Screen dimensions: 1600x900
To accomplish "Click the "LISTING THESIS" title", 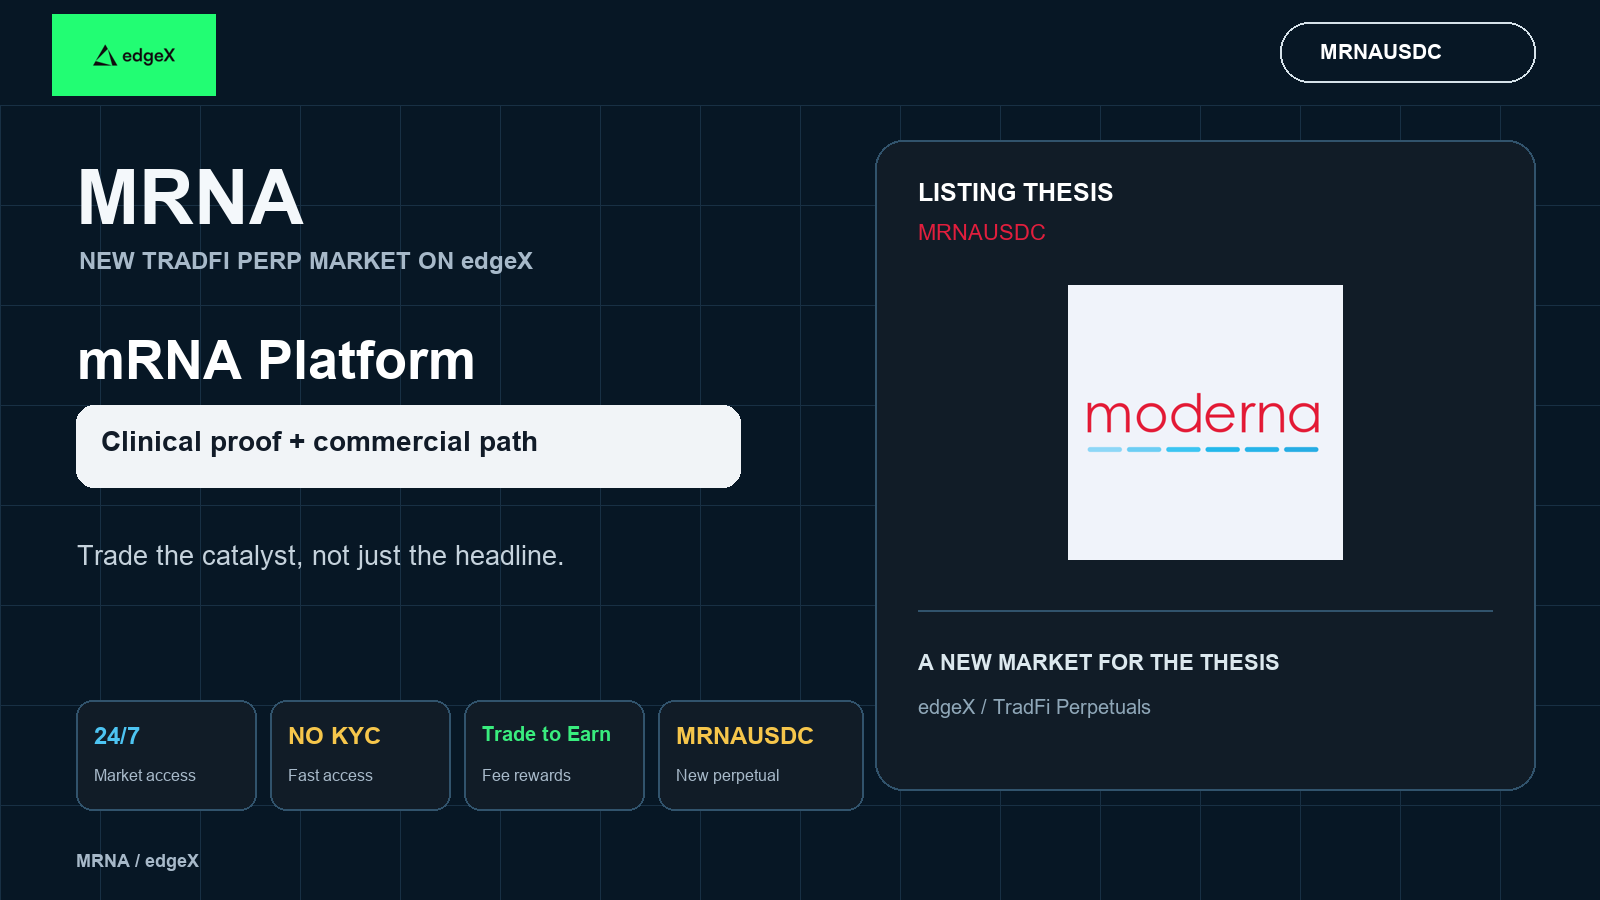I will (x=1015, y=192).
